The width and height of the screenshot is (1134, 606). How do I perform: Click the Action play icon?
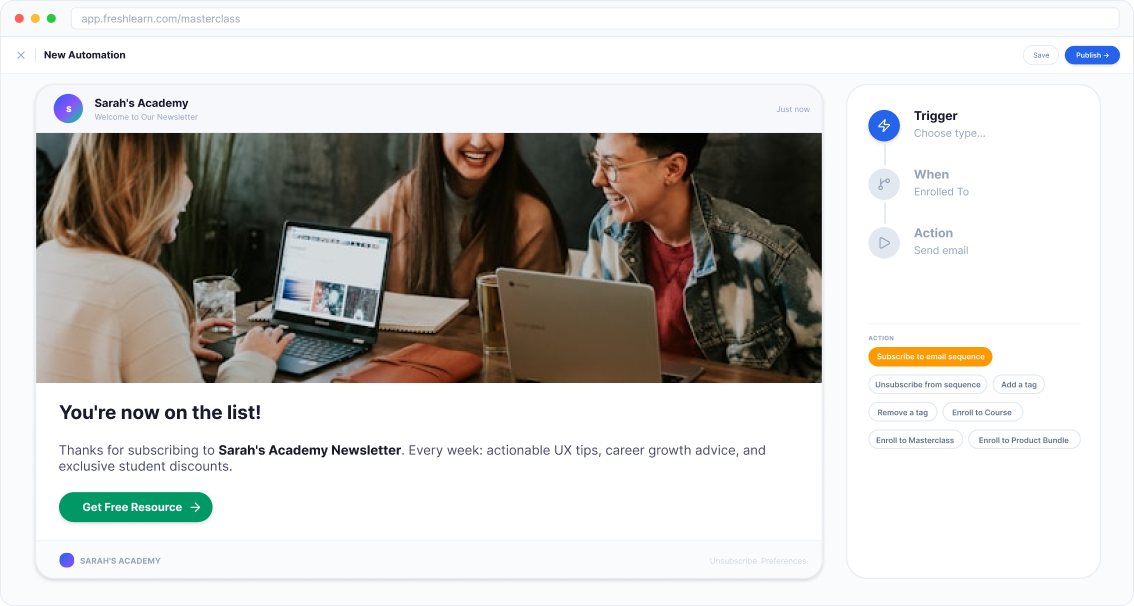click(x=884, y=242)
